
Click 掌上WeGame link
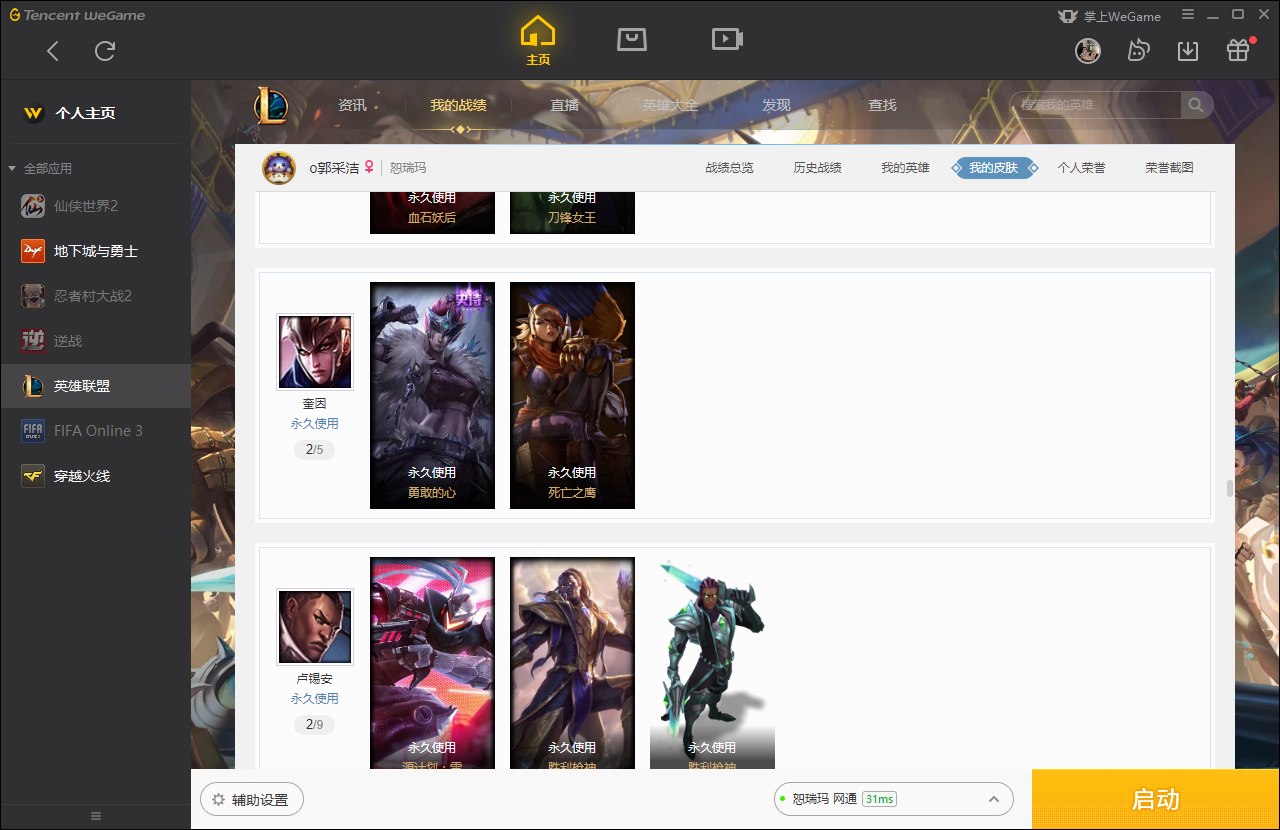[1109, 16]
